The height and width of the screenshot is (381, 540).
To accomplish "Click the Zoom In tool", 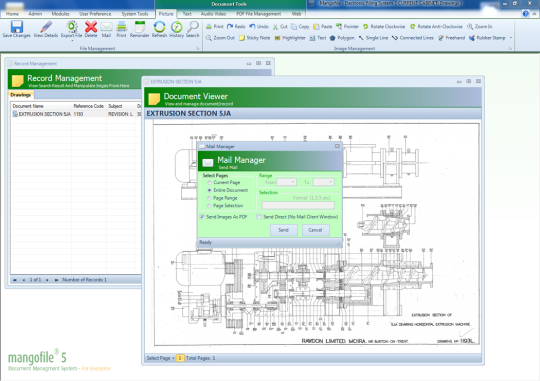I will click(x=480, y=27).
